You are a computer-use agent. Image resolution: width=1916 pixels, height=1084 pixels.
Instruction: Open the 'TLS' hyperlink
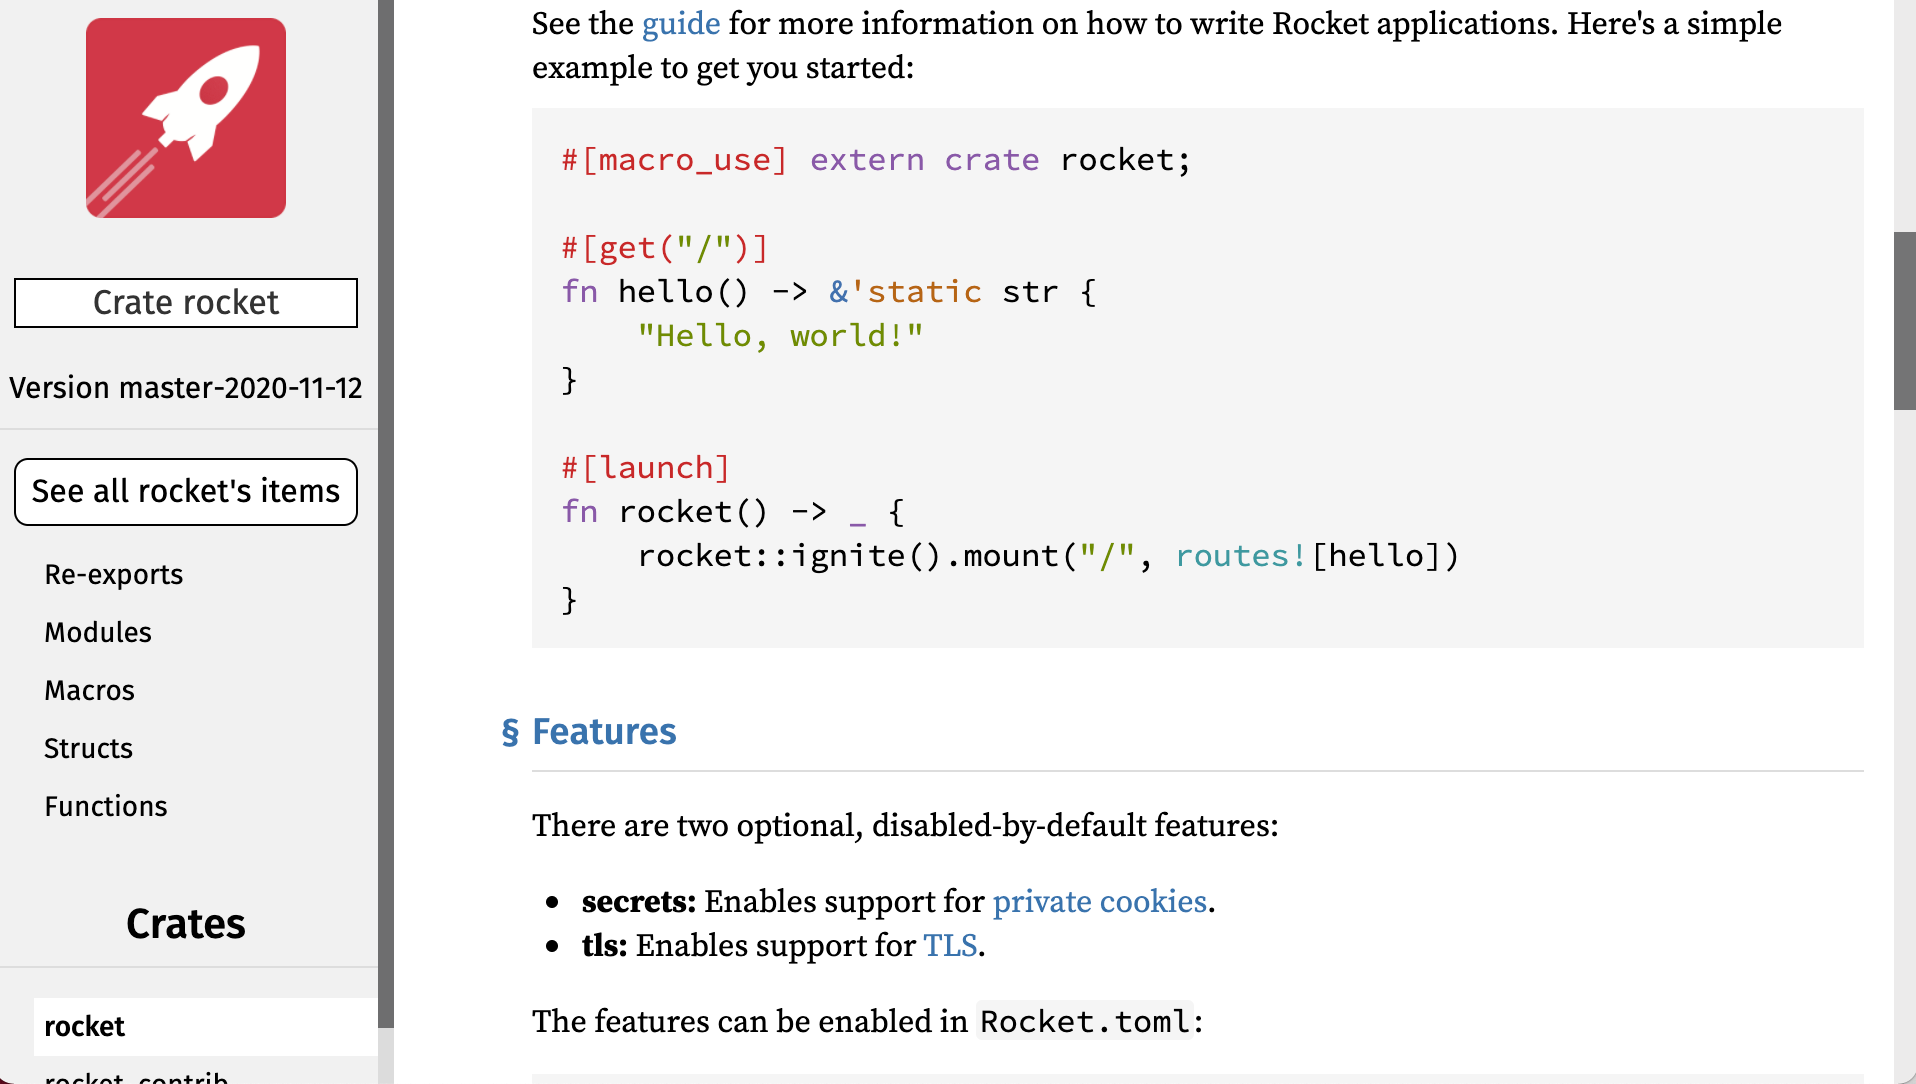click(x=949, y=945)
